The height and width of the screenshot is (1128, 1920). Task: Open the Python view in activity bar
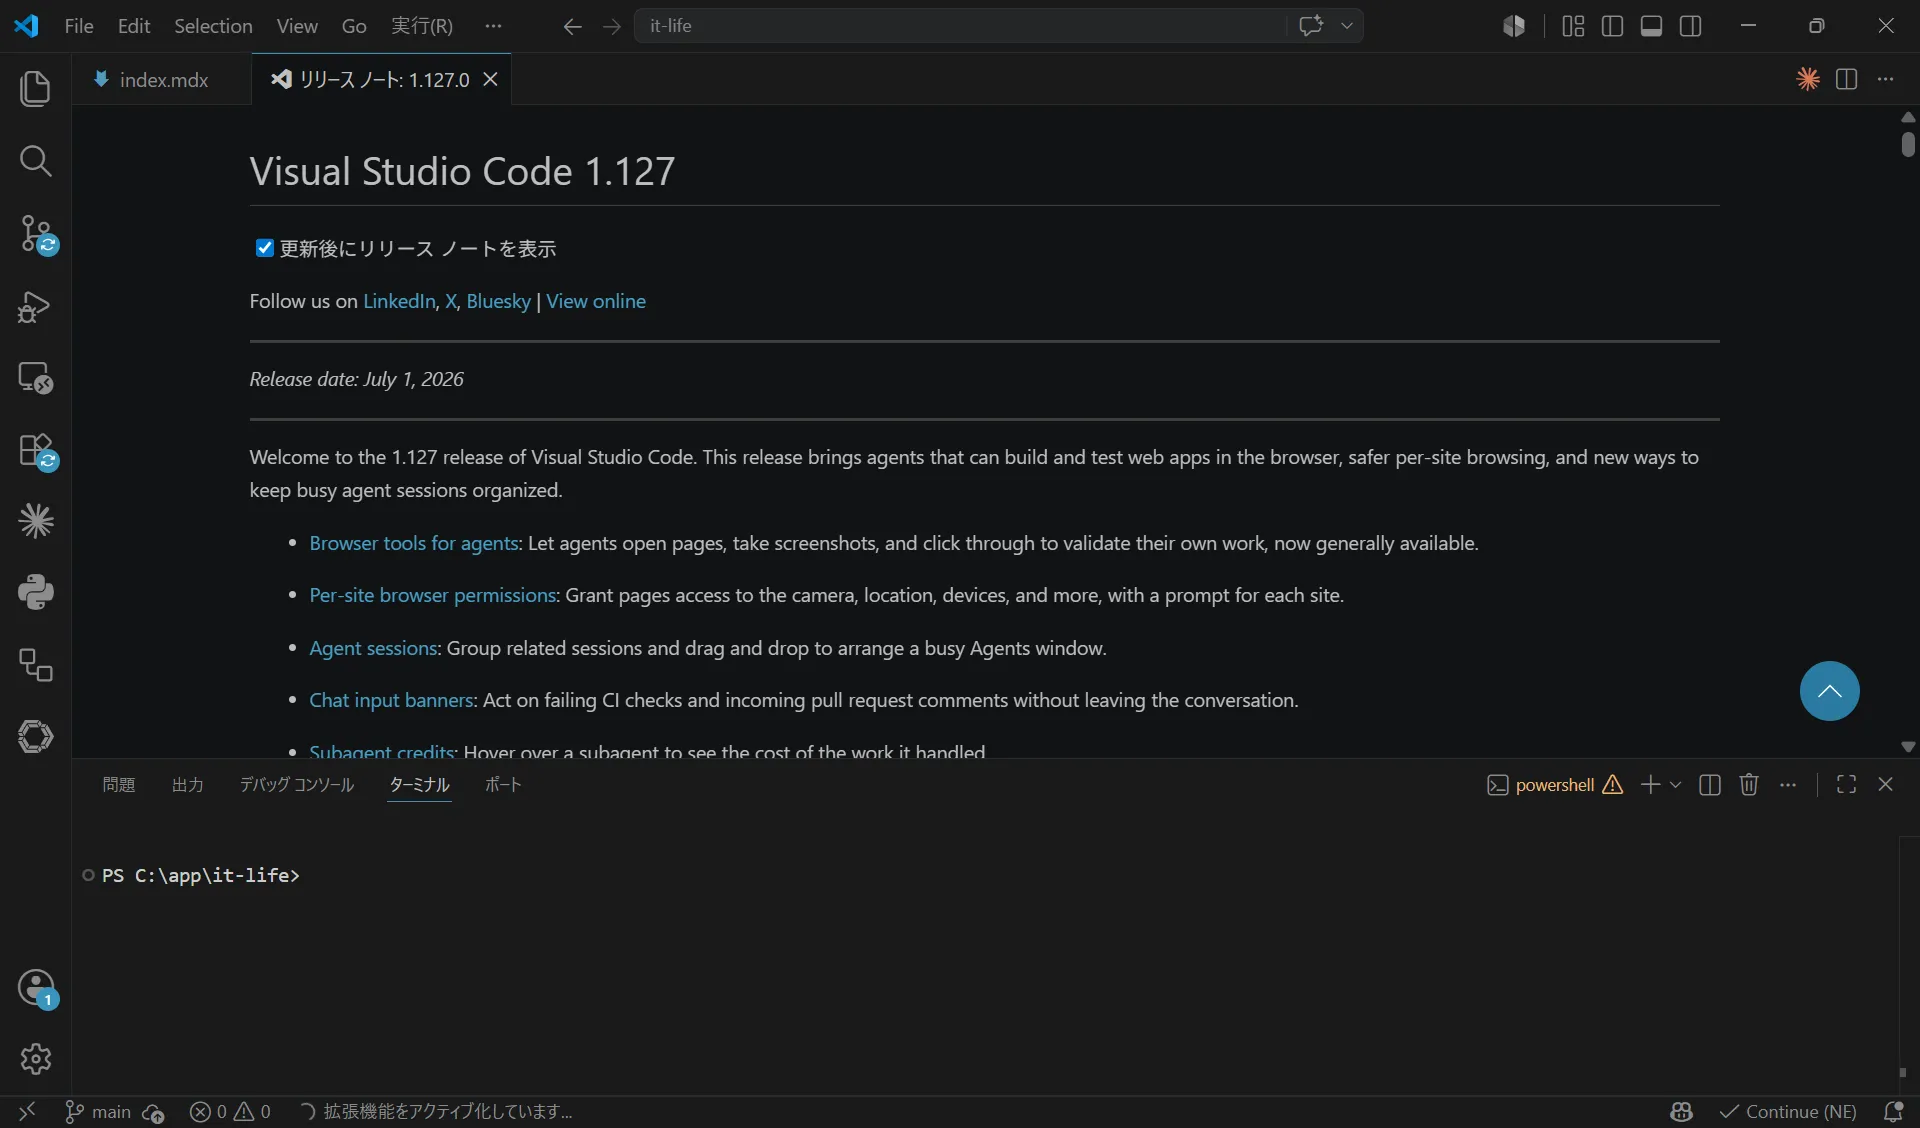click(35, 592)
